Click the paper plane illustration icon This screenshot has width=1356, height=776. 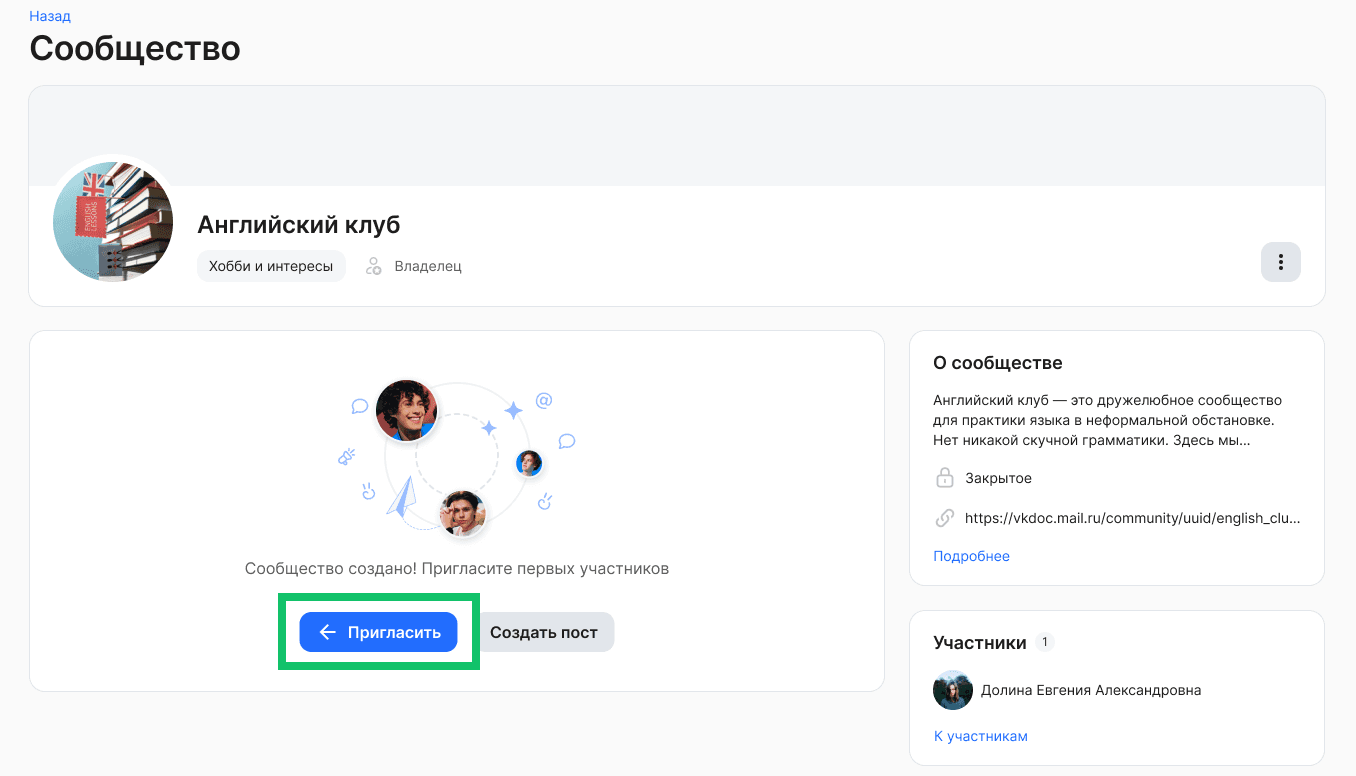click(x=401, y=497)
